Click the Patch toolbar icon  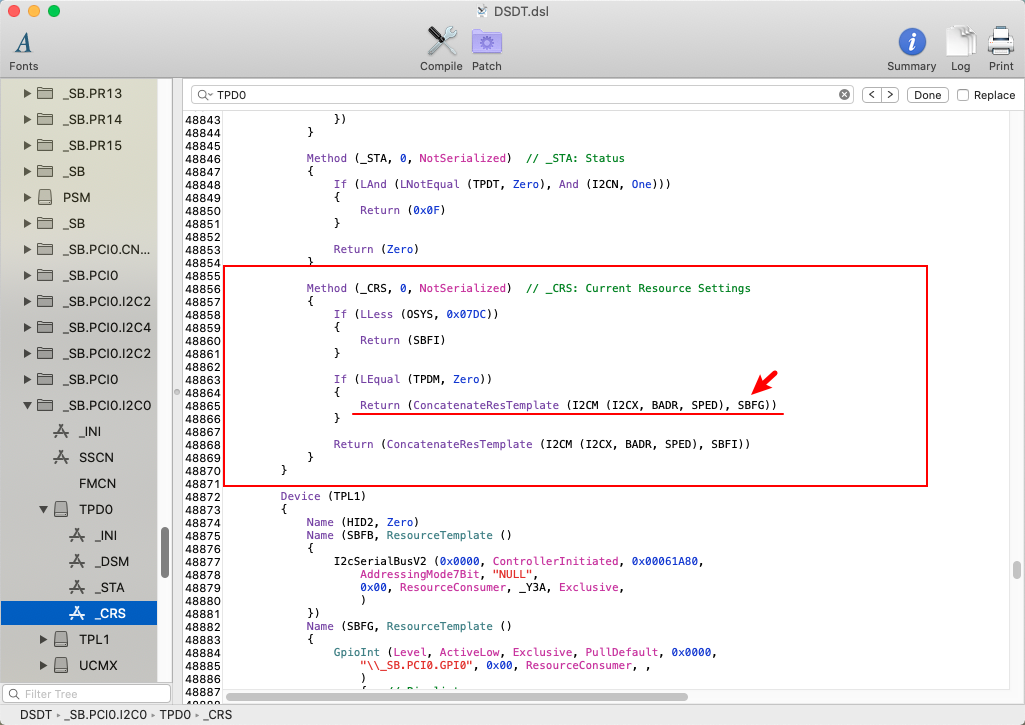(487, 48)
